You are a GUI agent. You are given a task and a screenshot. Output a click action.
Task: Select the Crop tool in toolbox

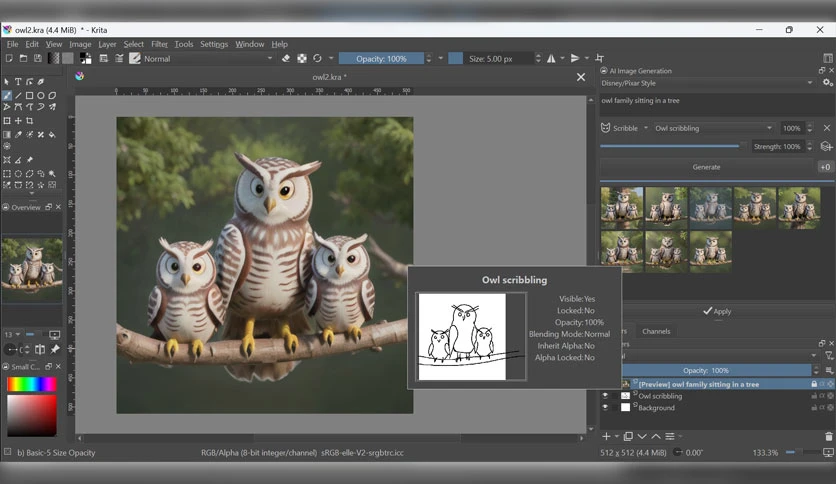click(x=29, y=121)
